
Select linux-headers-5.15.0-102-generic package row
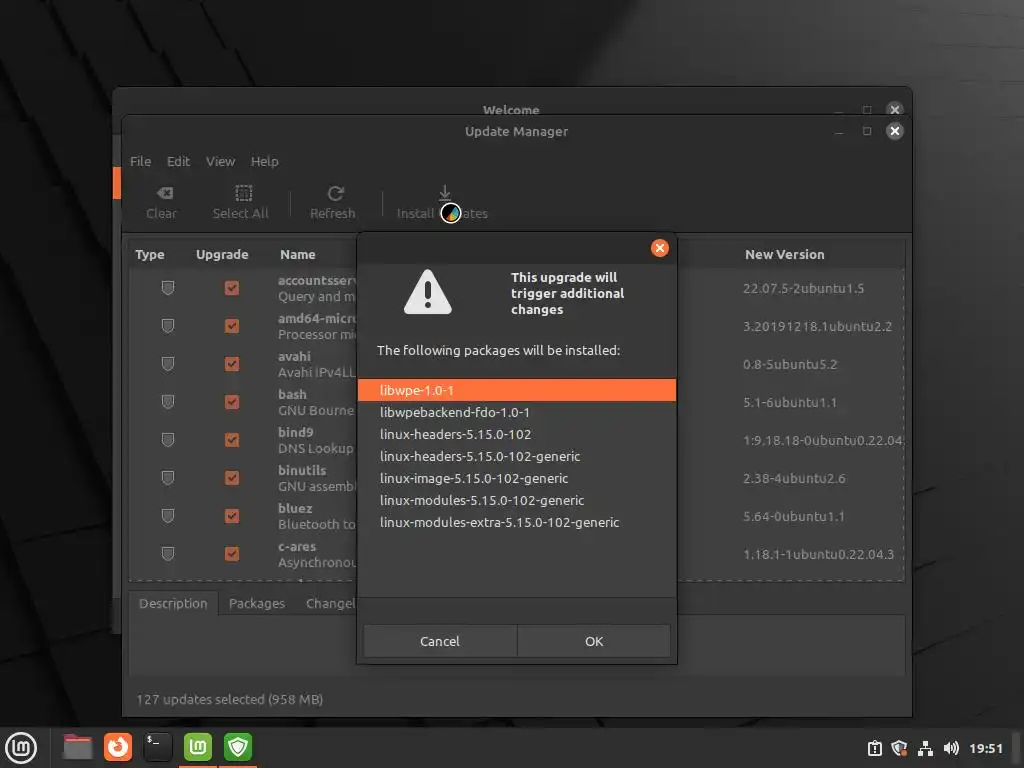point(517,456)
